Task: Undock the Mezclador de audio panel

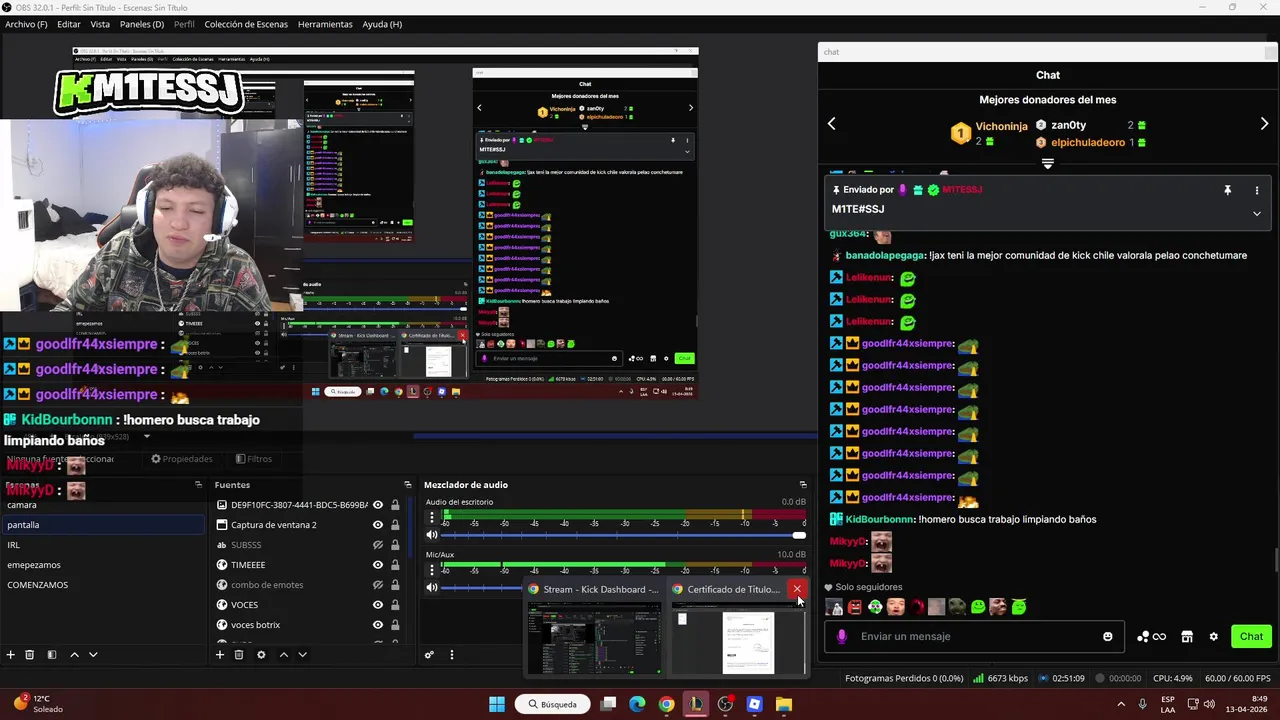Action: (802, 485)
